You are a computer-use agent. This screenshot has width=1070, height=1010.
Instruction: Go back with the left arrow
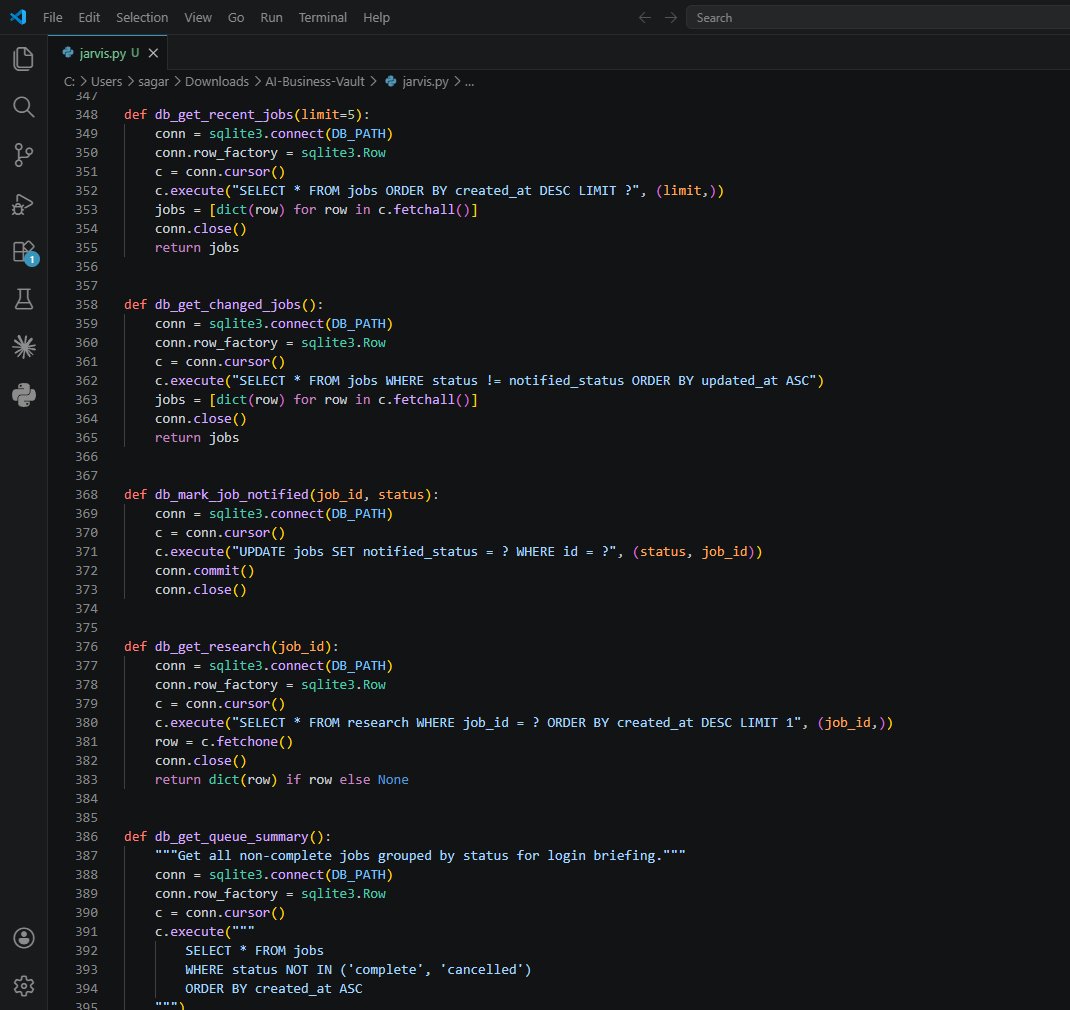click(x=644, y=18)
